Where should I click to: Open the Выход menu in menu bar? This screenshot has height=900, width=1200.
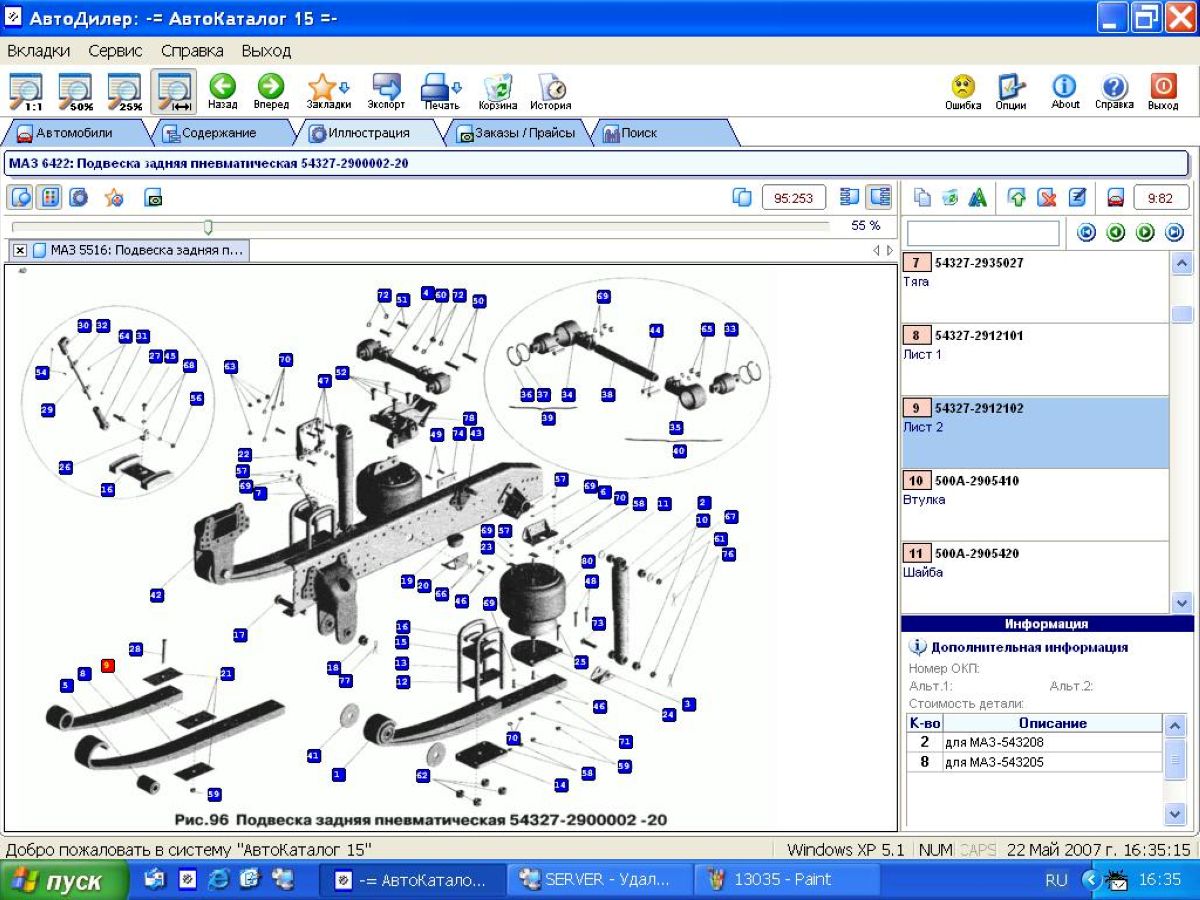pyautogui.click(x=266, y=50)
